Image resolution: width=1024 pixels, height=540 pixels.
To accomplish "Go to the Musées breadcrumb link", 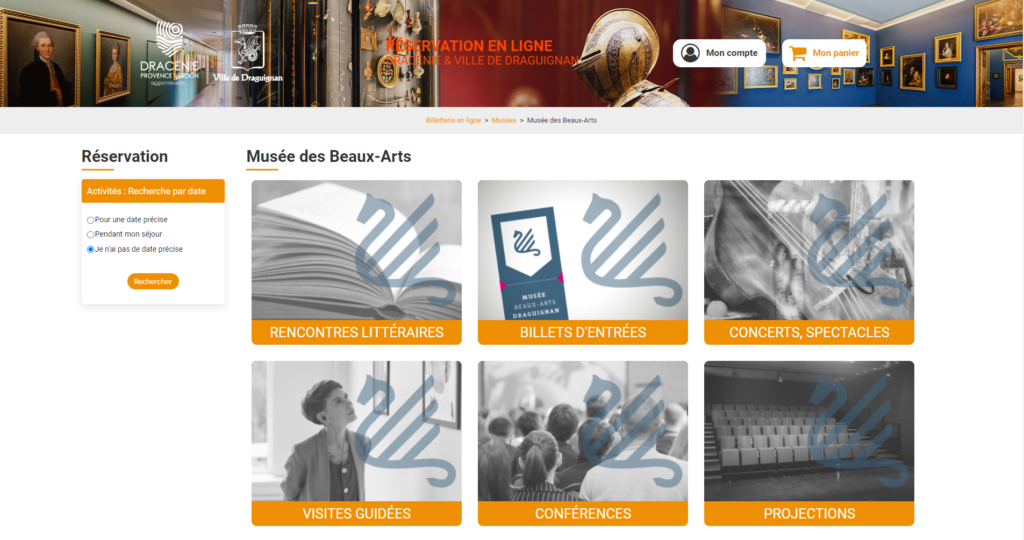I will [504, 120].
